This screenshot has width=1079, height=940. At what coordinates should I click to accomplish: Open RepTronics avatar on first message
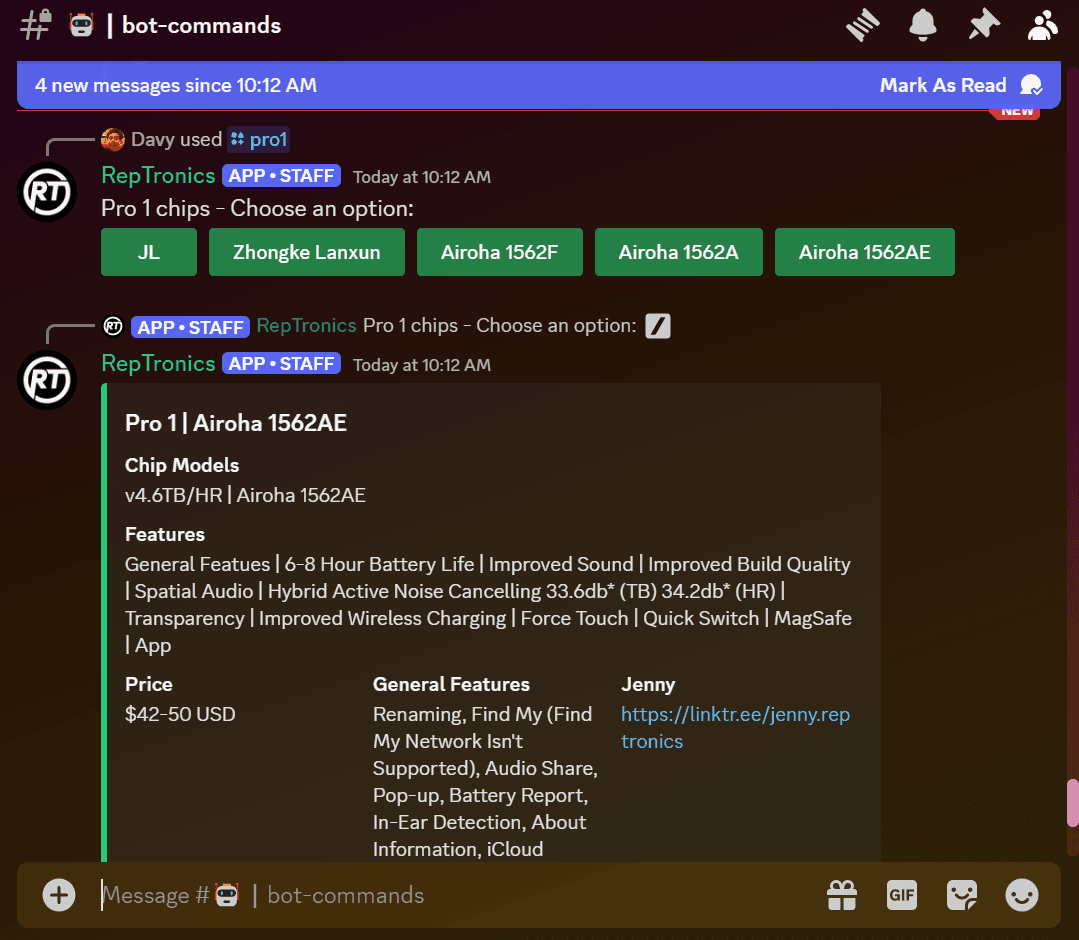[x=47, y=192]
